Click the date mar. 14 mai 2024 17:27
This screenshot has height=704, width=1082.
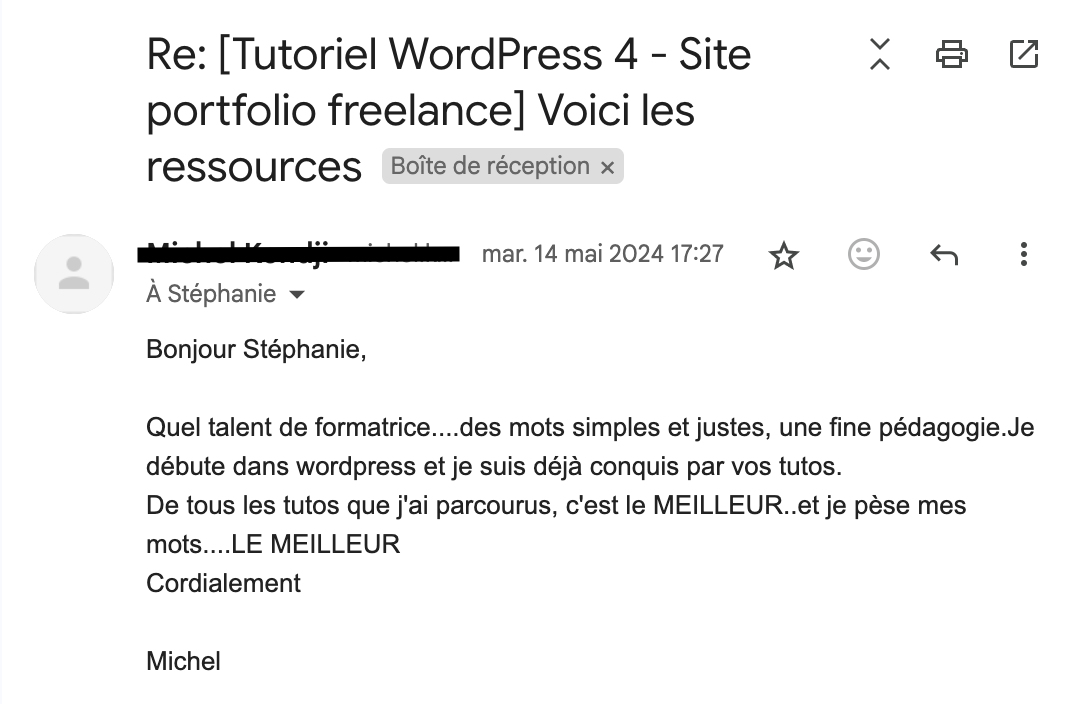602,254
